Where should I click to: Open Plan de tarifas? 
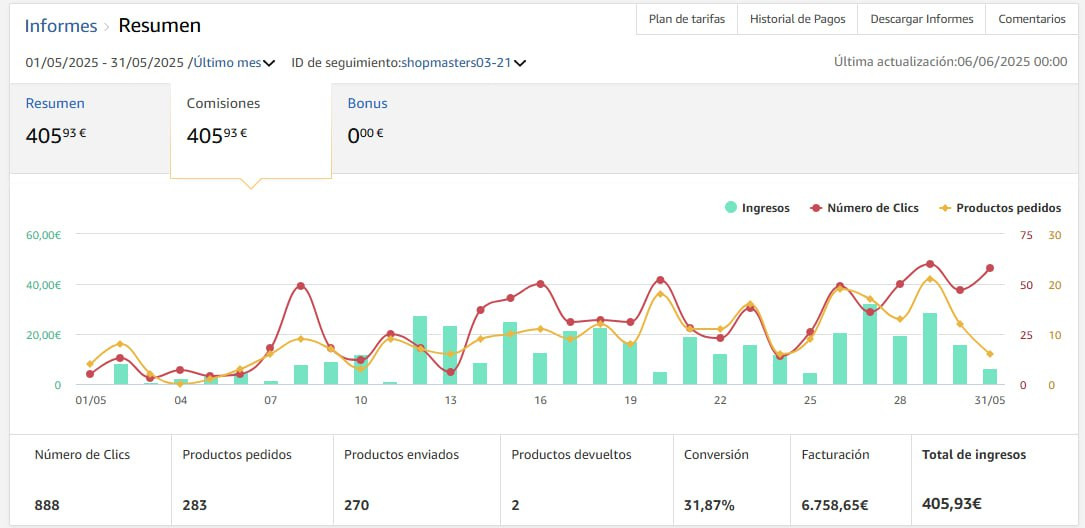click(x=687, y=19)
